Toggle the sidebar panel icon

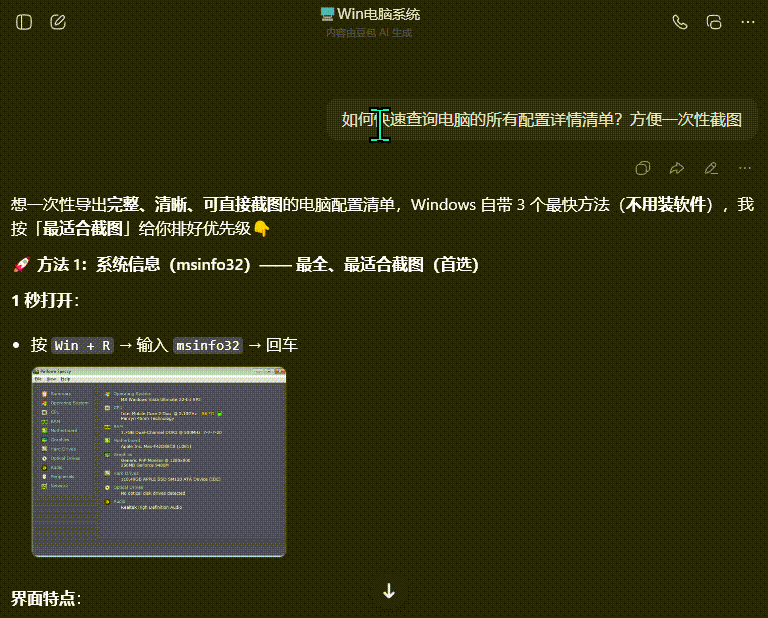tap(24, 22)
